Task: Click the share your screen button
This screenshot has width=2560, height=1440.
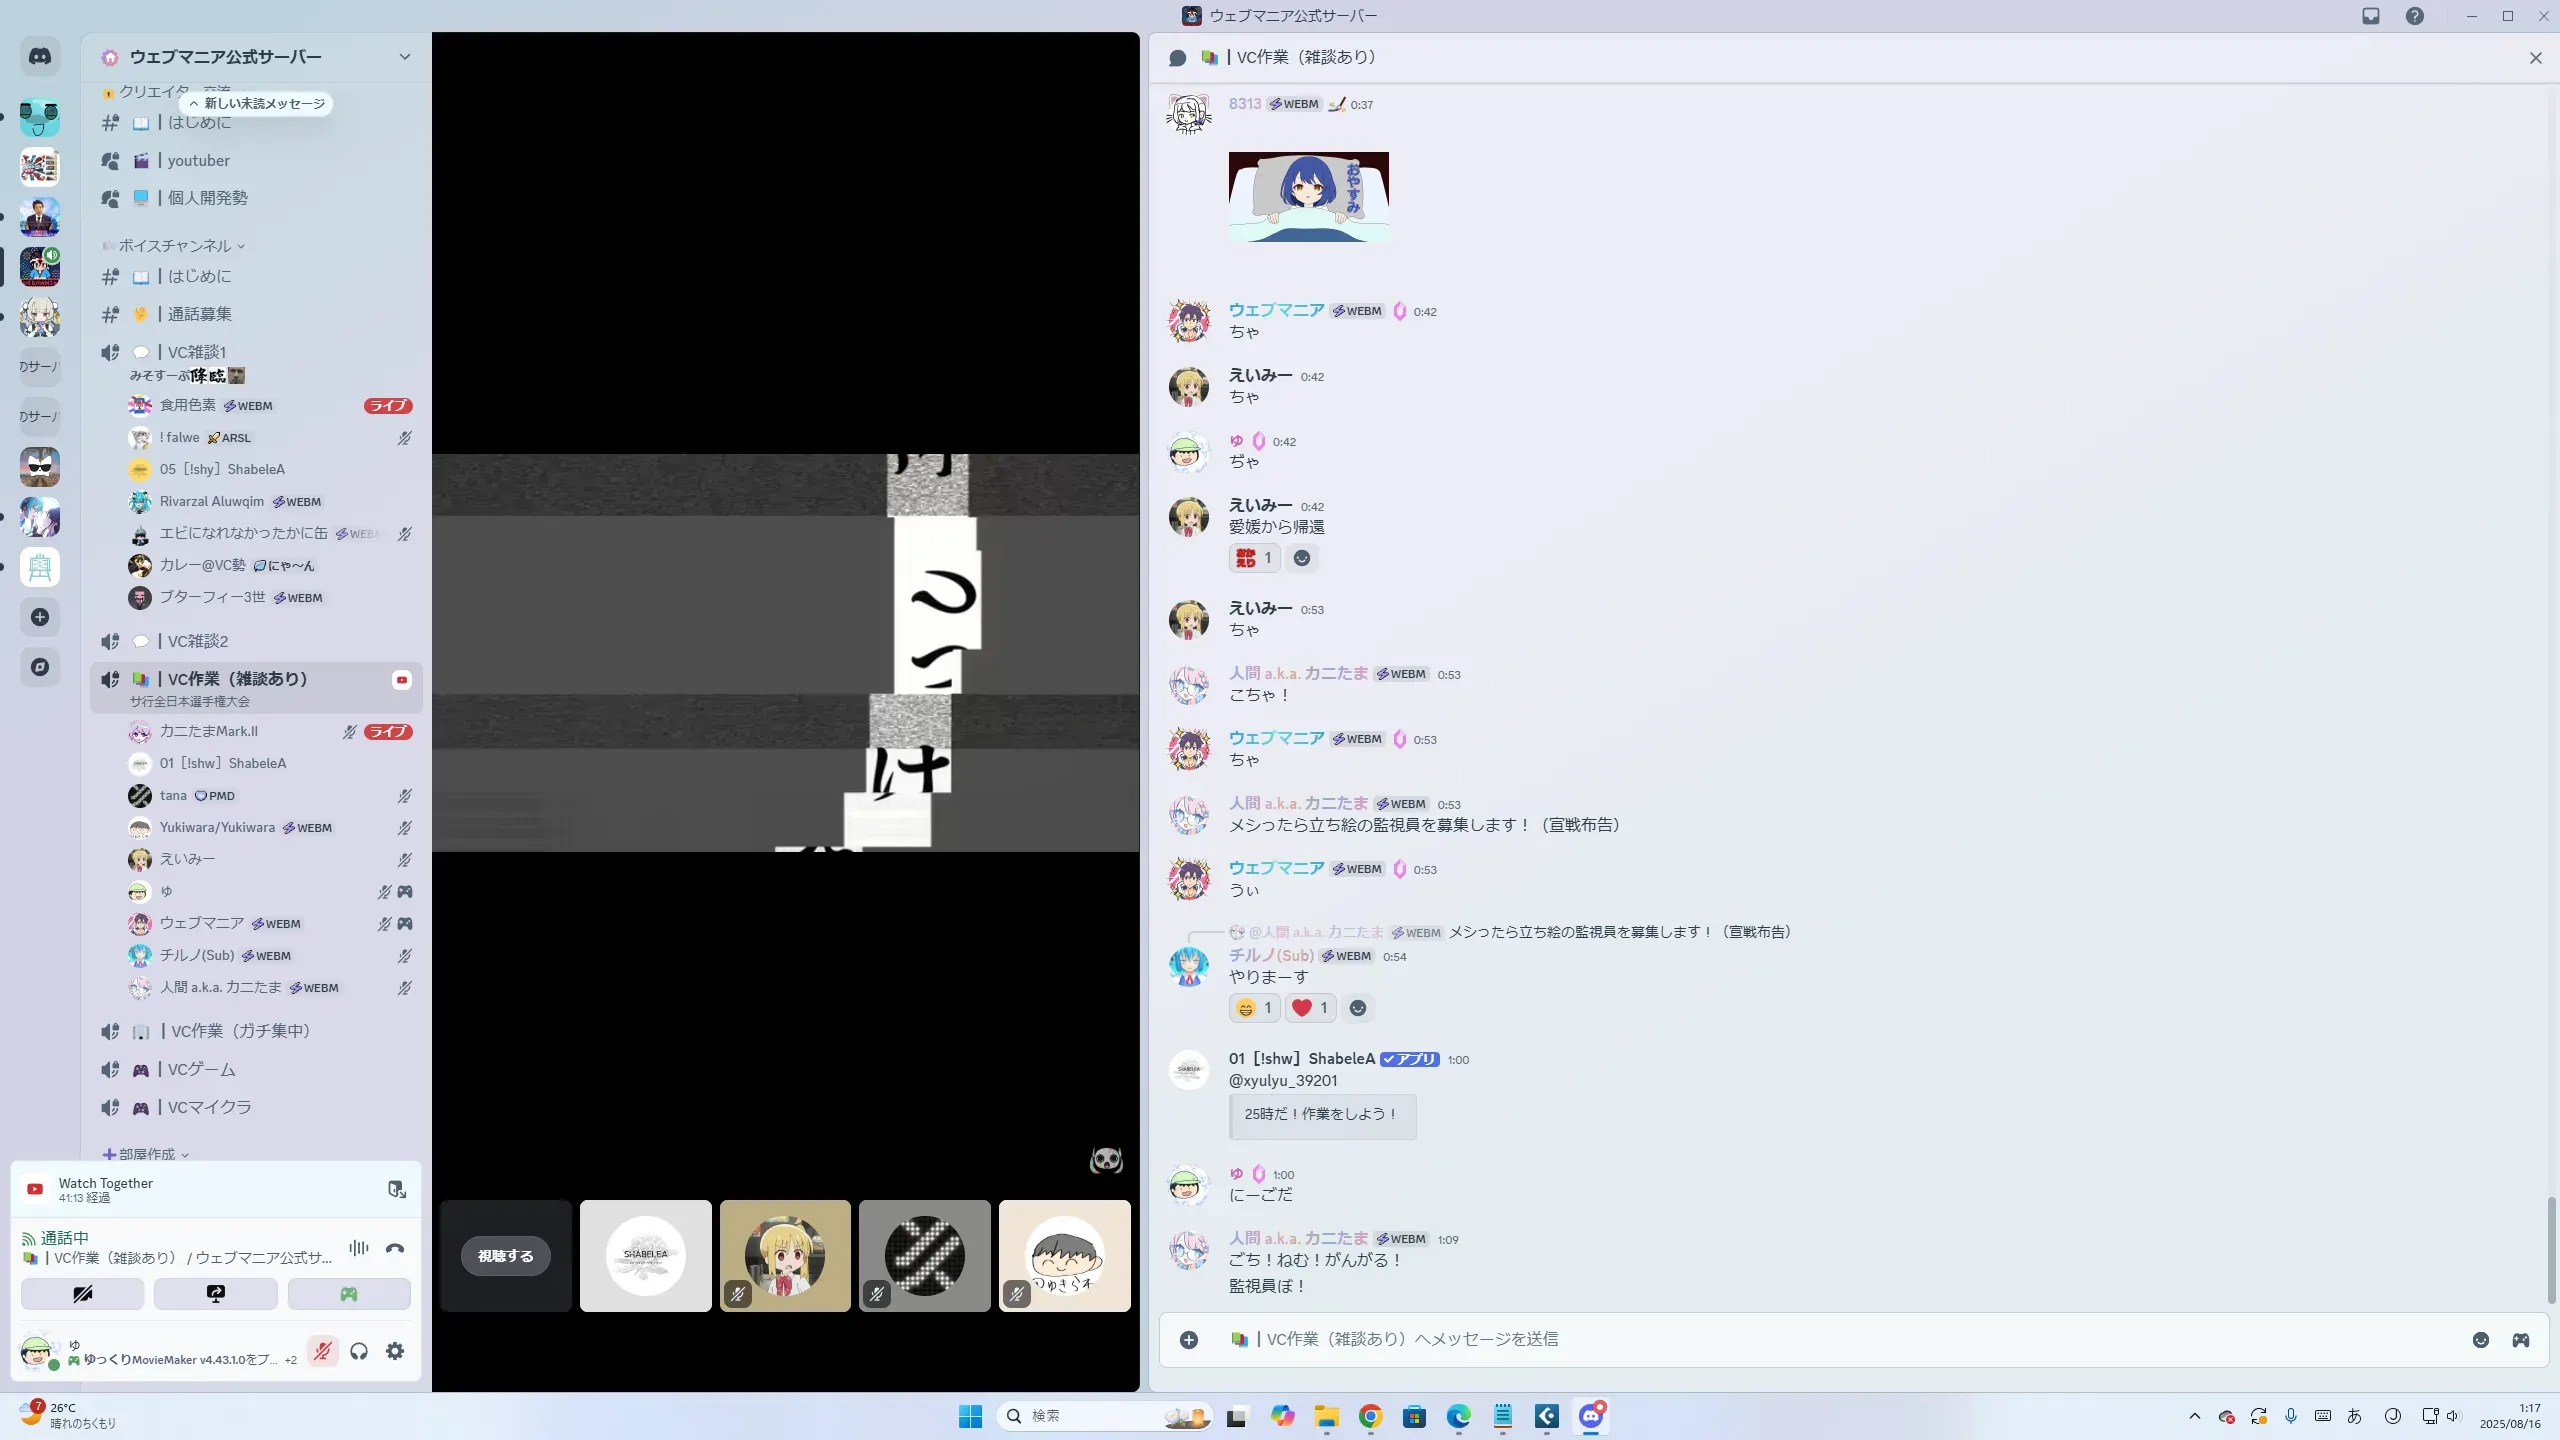Action: click(x=216, y=1294)
